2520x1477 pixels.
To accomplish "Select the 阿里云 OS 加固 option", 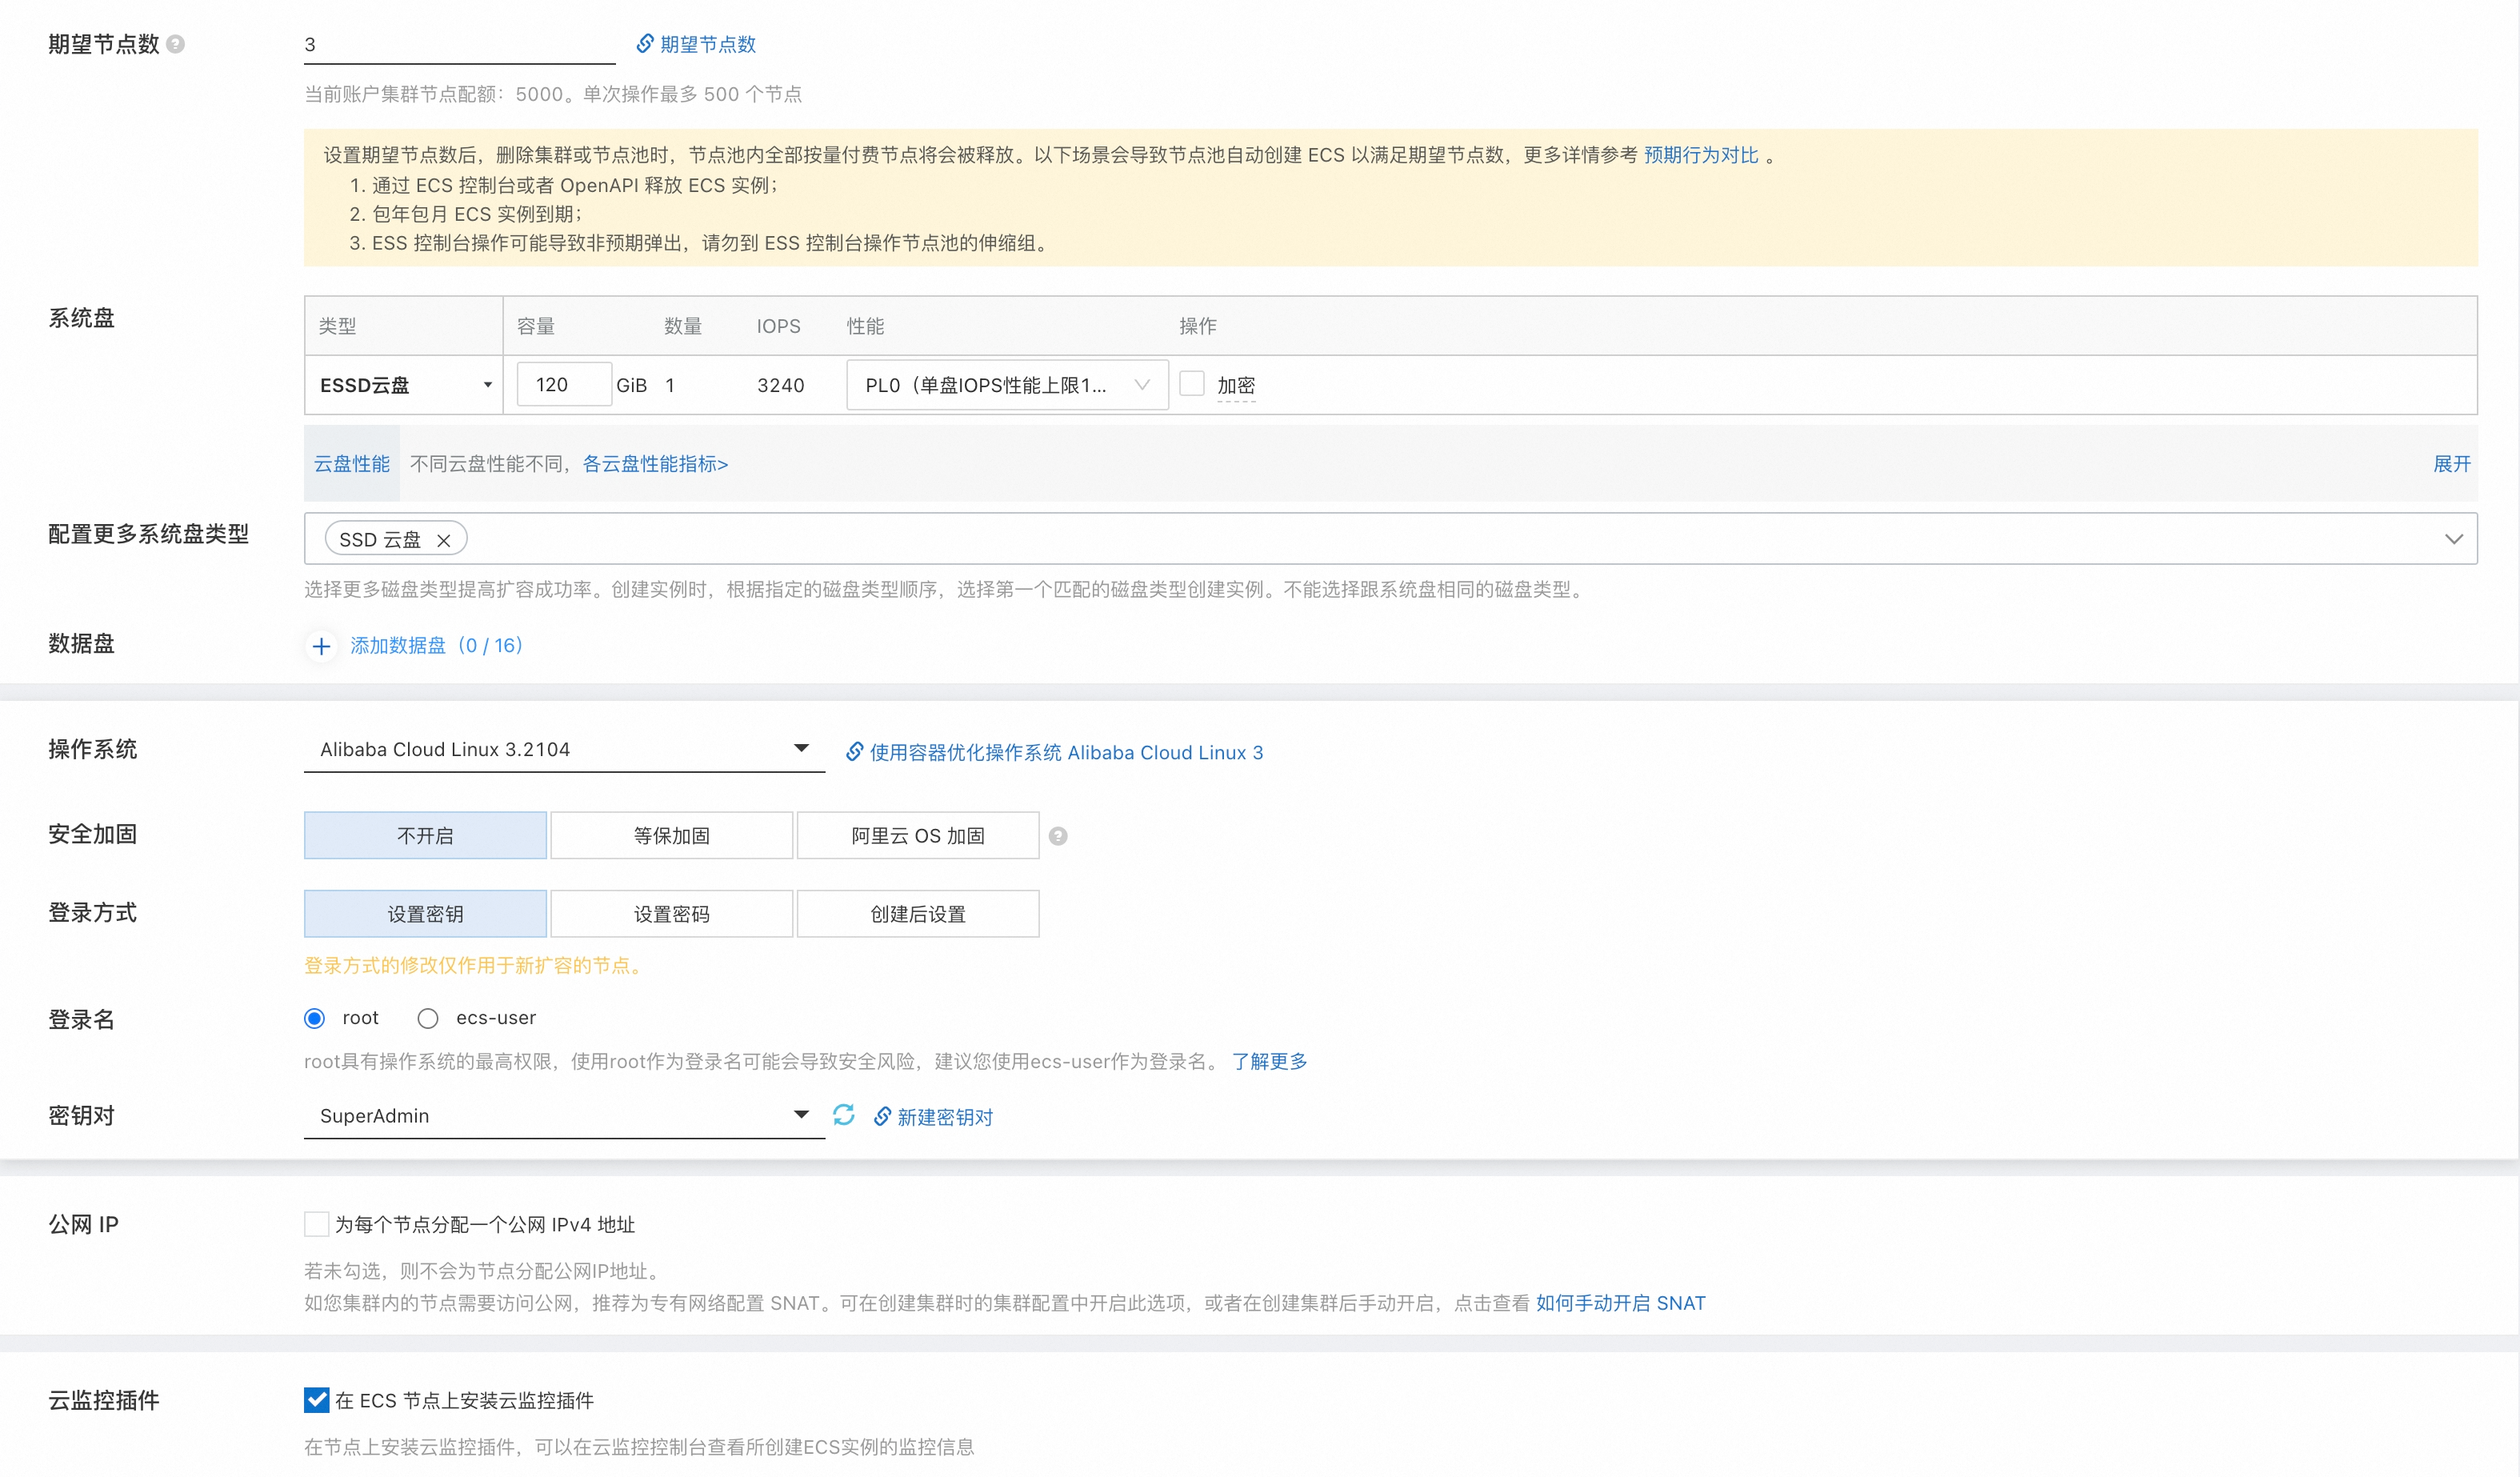I will click(x=918, y=835).
